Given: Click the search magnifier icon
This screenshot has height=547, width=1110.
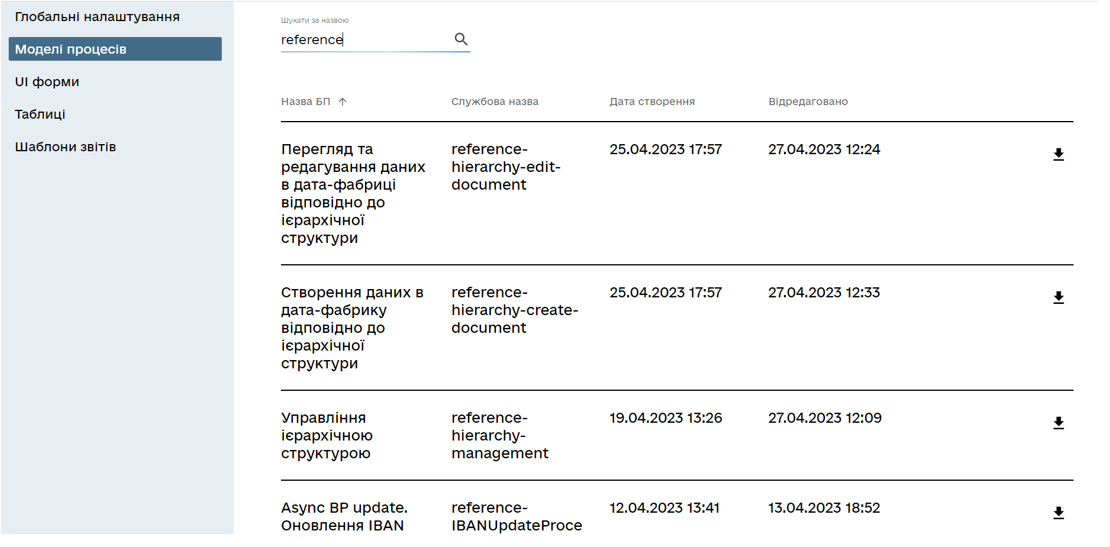Looking at the screenshot, I should pos(461,40).
